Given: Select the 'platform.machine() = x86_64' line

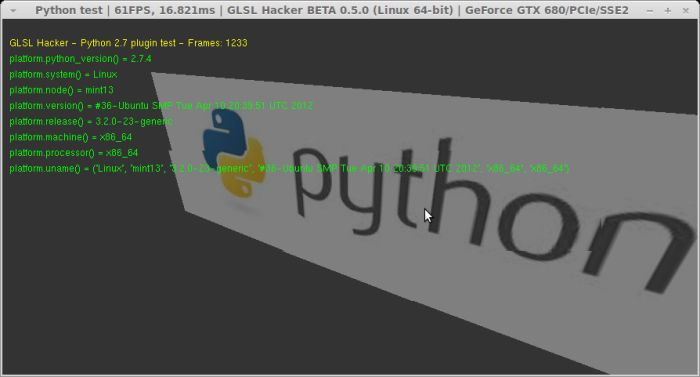Looking at the screenshot, I should (71, 137).
